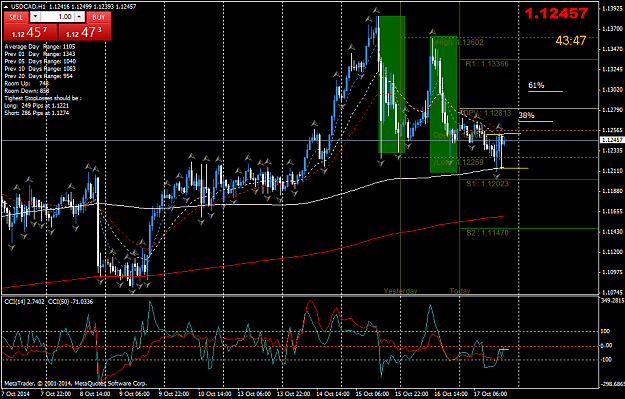Image resolution: width=625 pixels, height=399 pixels.
Task: Select the 'S1 : 1.12023' support label
Action: (x=487, y=184)
